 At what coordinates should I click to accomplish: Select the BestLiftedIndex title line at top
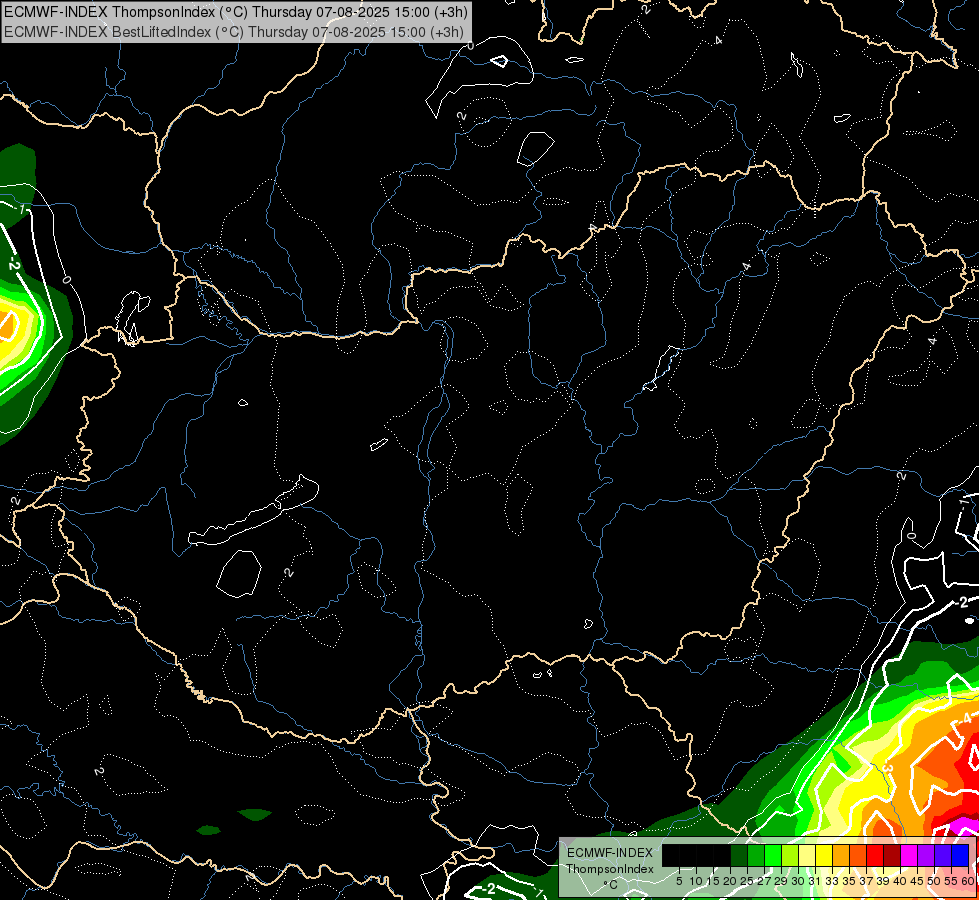coord(234,32)
